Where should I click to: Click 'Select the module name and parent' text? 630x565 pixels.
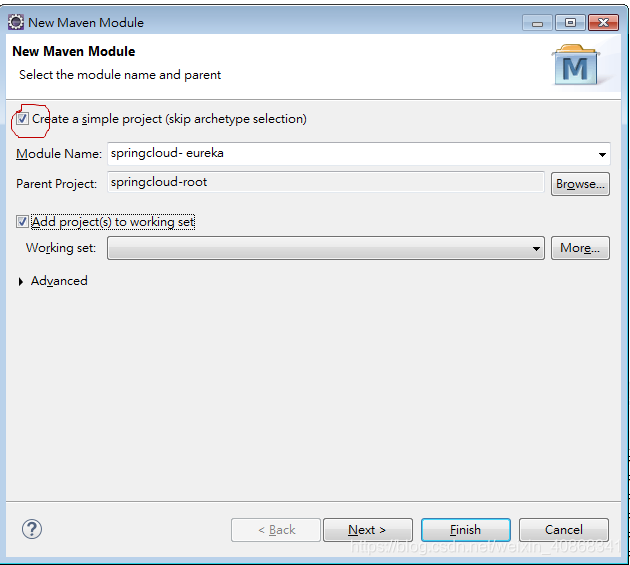point(120,75)
